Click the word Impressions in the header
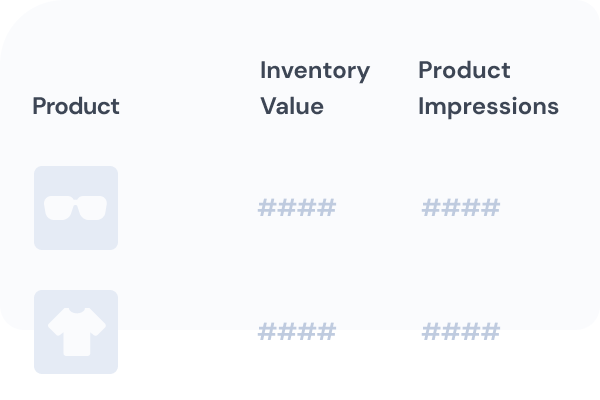The width and height of the screenshot is (600, 400). click(x=488, y=107)
